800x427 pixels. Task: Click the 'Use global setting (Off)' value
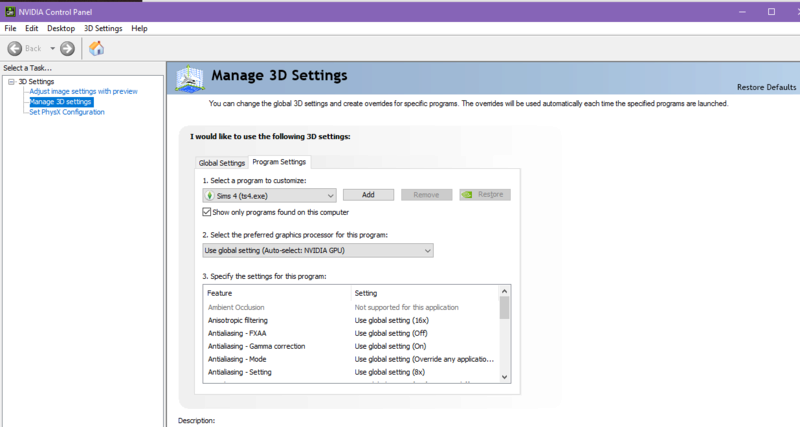click(x=391, y=333)
